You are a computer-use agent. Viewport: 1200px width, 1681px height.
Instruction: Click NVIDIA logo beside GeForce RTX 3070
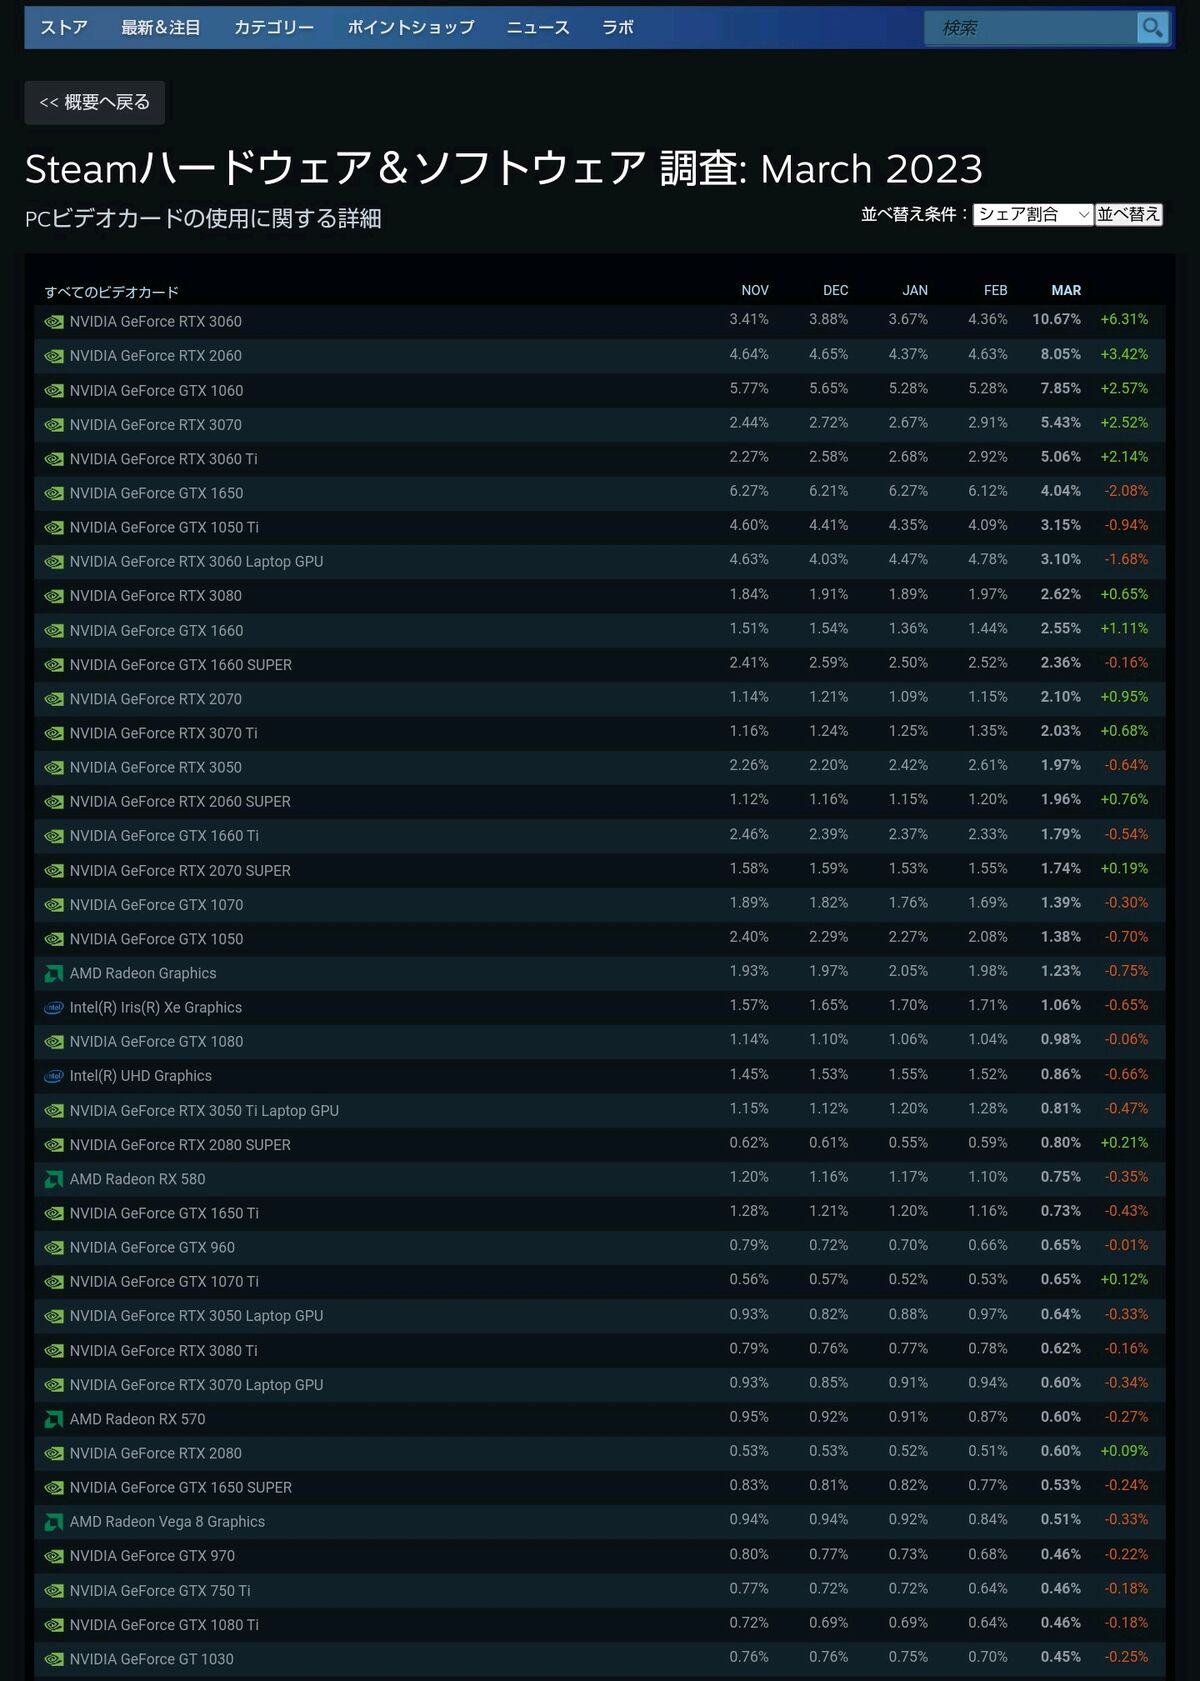[x=54, y=425]
